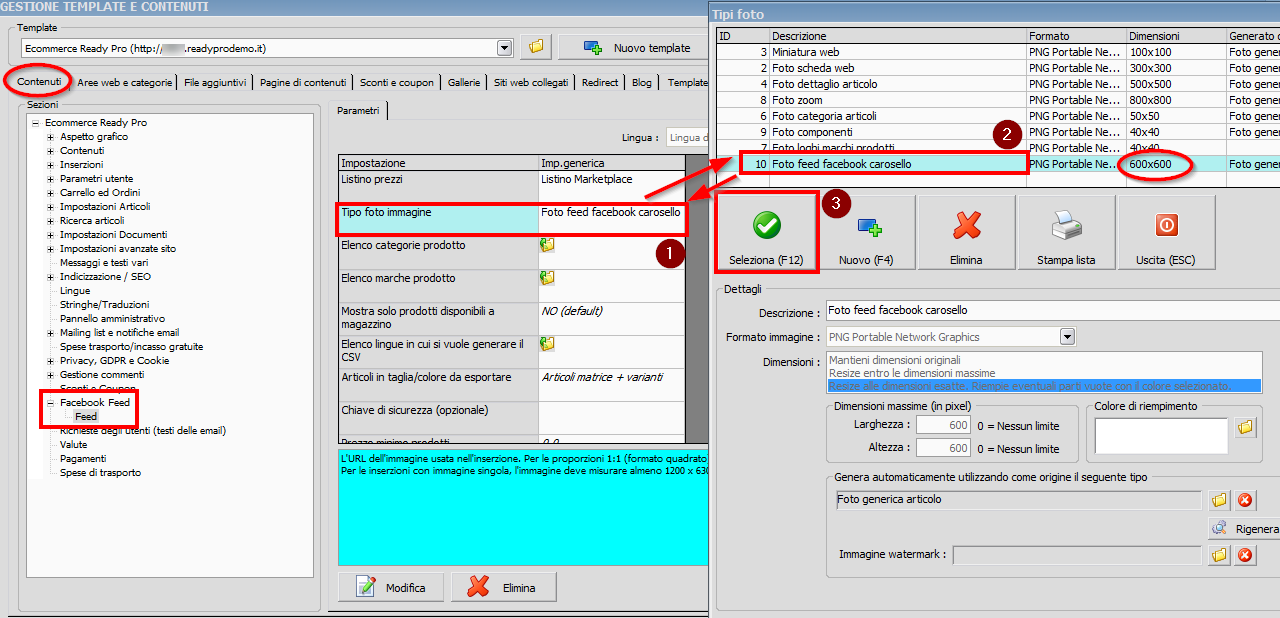Collapse the Ecommerce Ready Pro root node
The image size is (1280, 618).
coord(36,123)
